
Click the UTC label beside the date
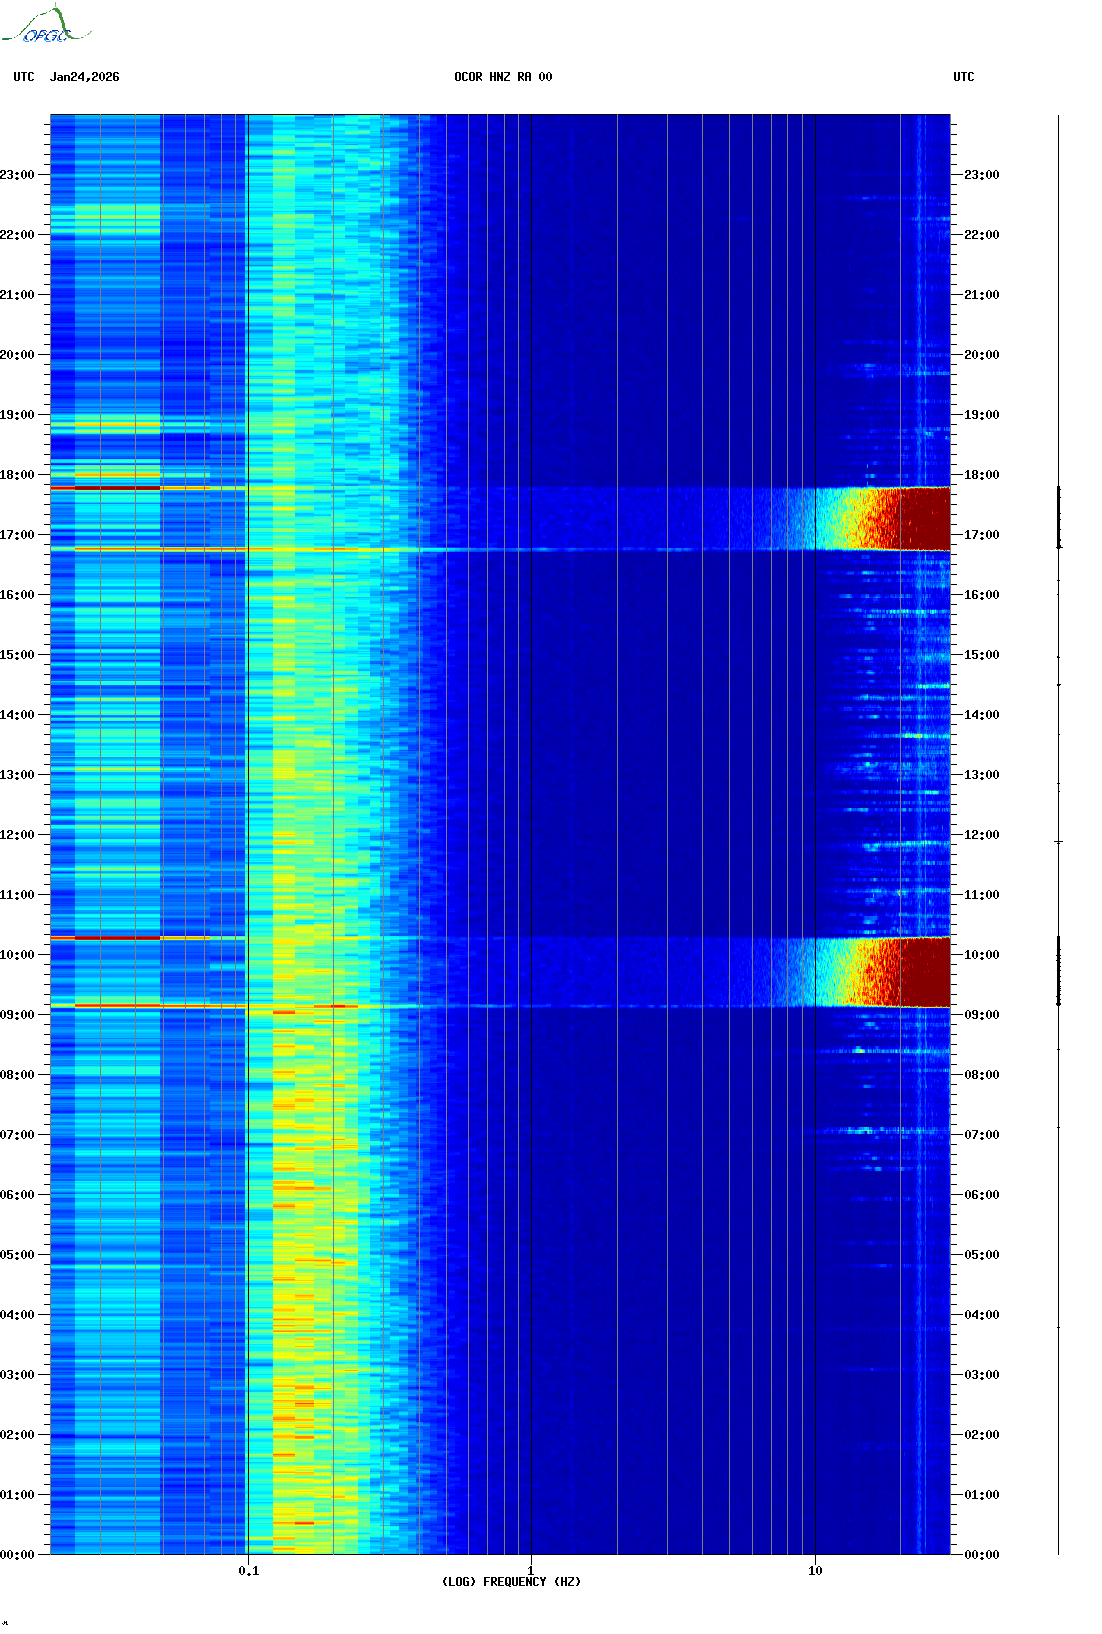24,77
